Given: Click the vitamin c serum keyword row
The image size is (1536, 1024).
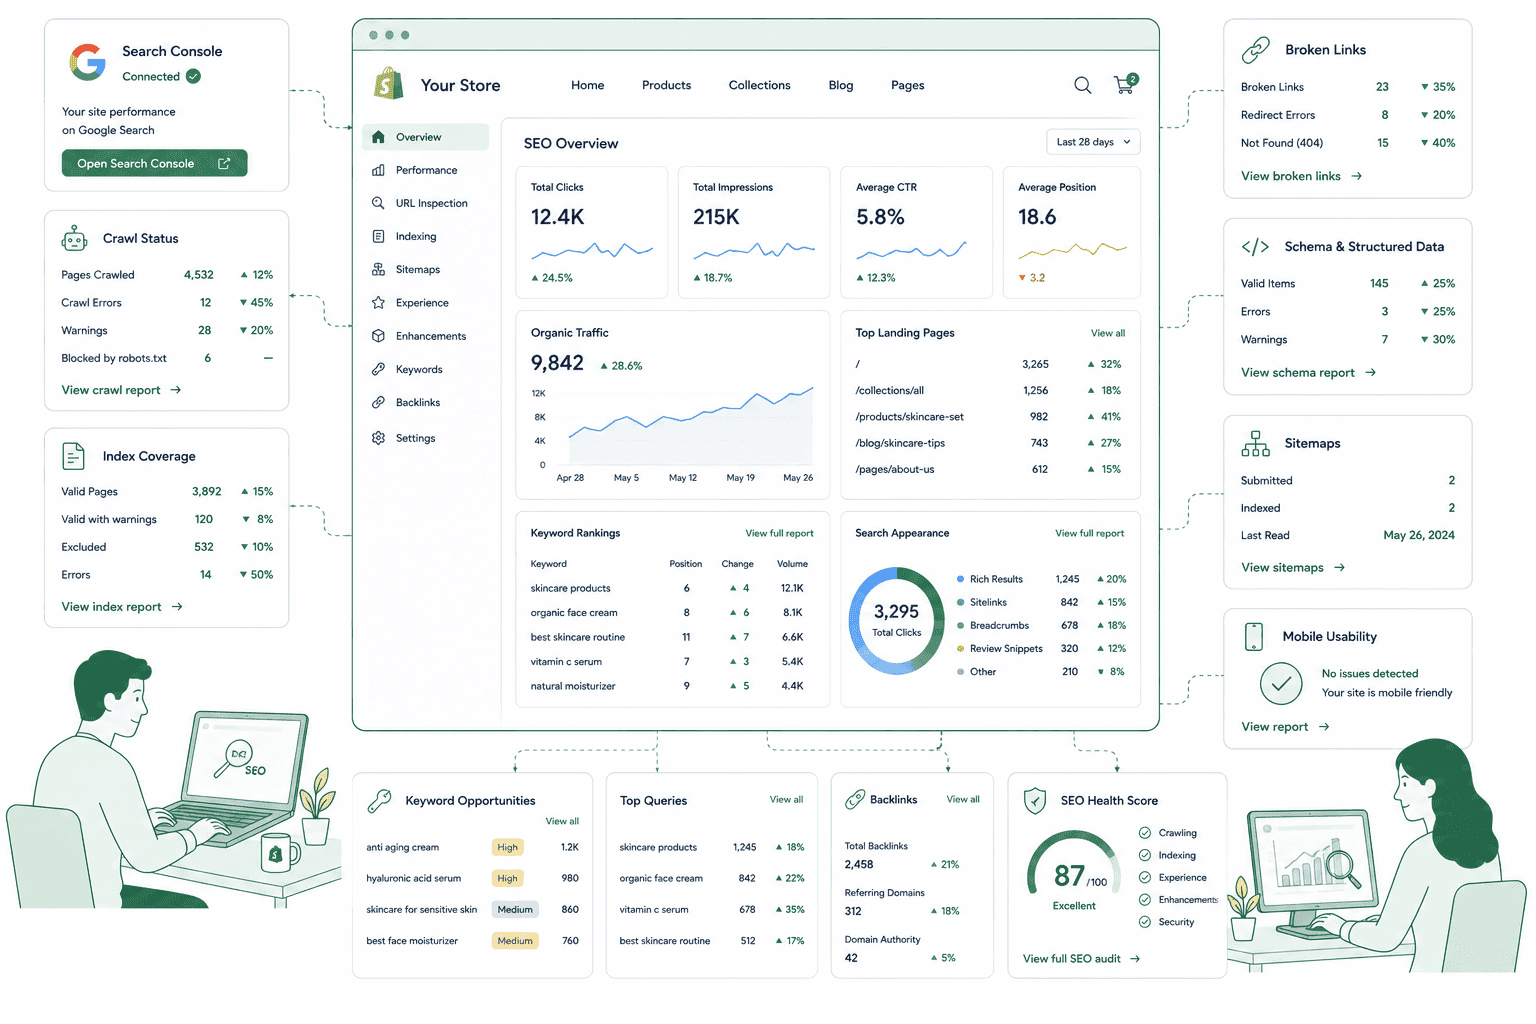Looking at the screenshot, I should (x=672, y=662).
